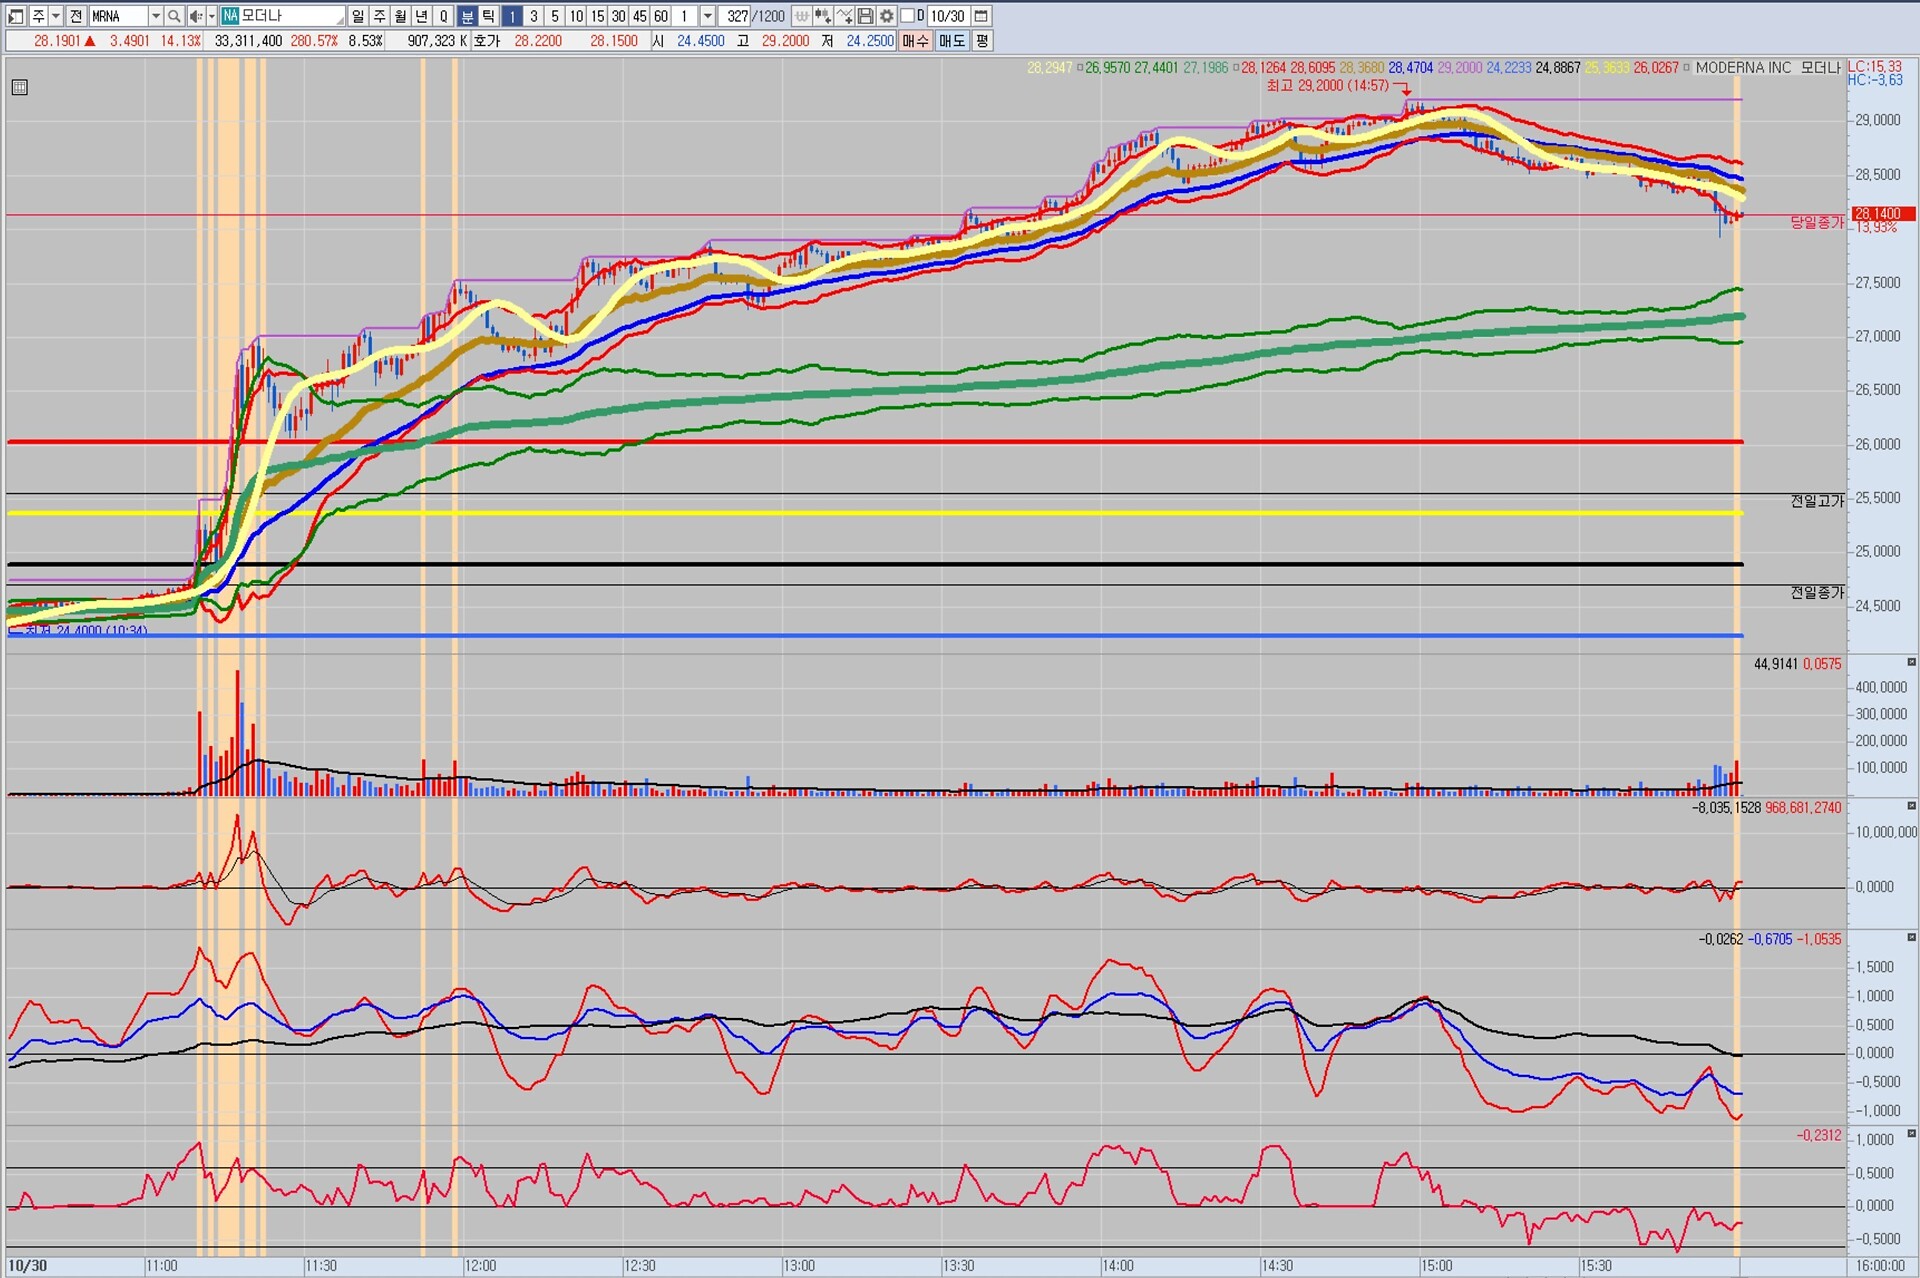Click the won currency icon

(x=802, y=16)
